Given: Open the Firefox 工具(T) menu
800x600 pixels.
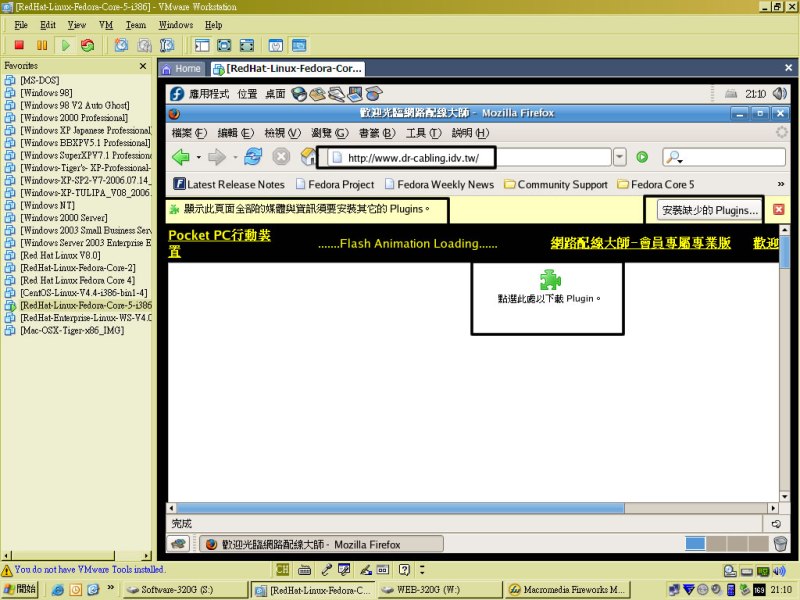Looking at the screenshot, I should click(x=423, y=133).
